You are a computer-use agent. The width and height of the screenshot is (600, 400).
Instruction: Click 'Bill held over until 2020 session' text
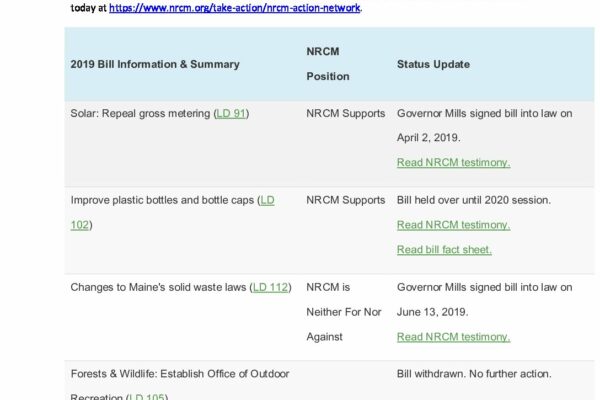pos(473,200)
